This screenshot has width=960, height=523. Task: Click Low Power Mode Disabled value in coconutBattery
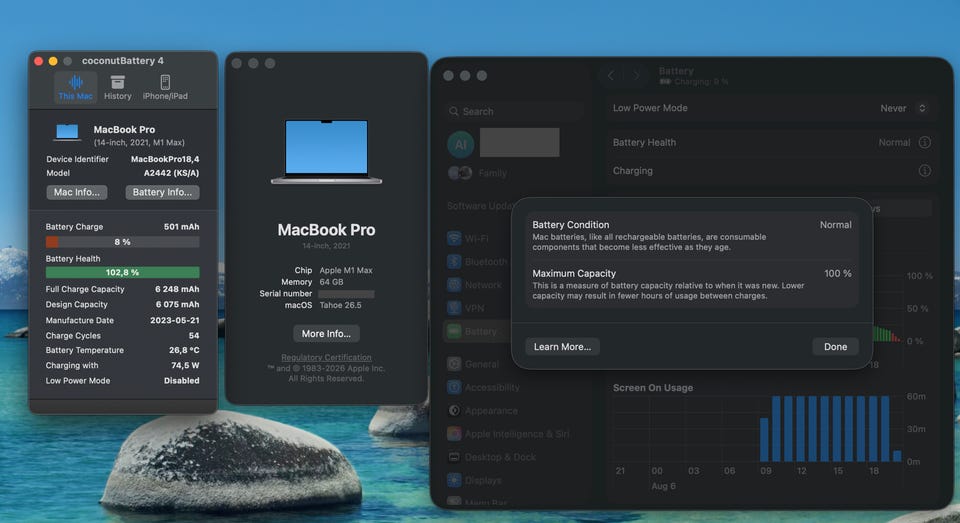[181, 380]
